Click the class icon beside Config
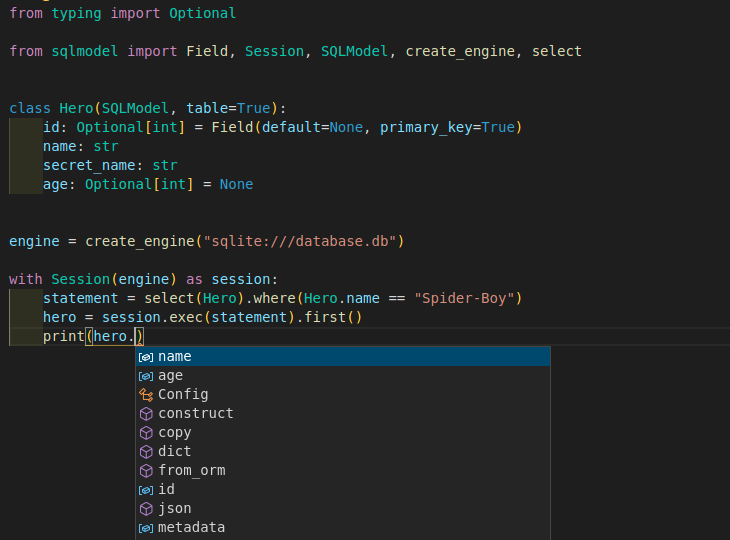 pos(146,395)
